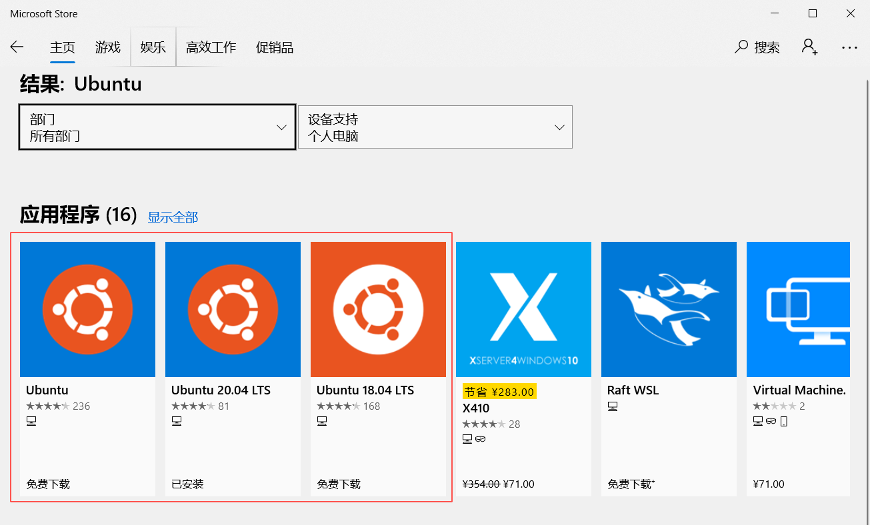870x526 pixels.
Task: Click the vertical scrollbar on the right
Action: tap(866, 300)
